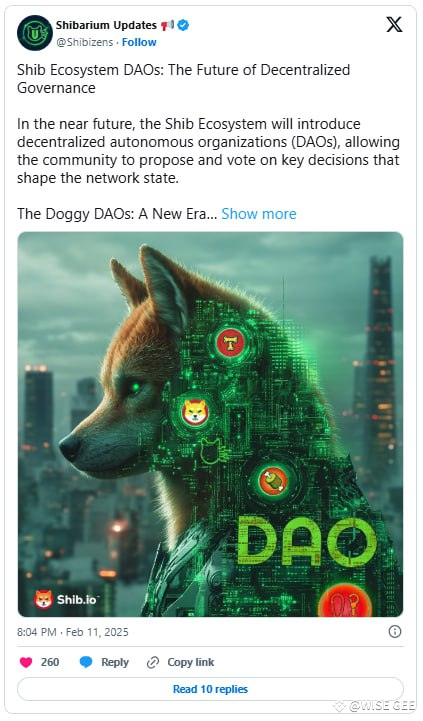Open the DAO dog image

click(211, 424)
